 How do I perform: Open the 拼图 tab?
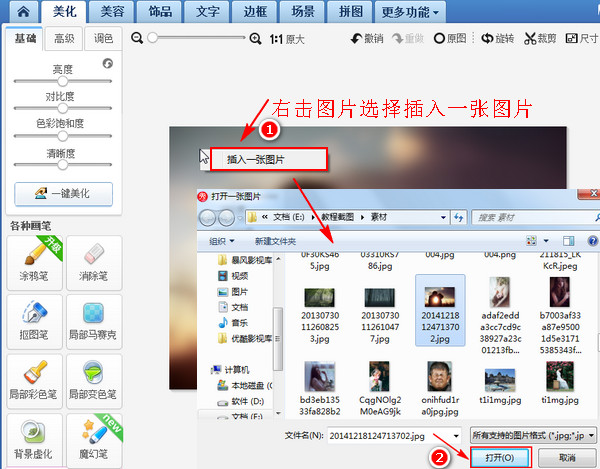pyautogui.click(x=350, y=11)
